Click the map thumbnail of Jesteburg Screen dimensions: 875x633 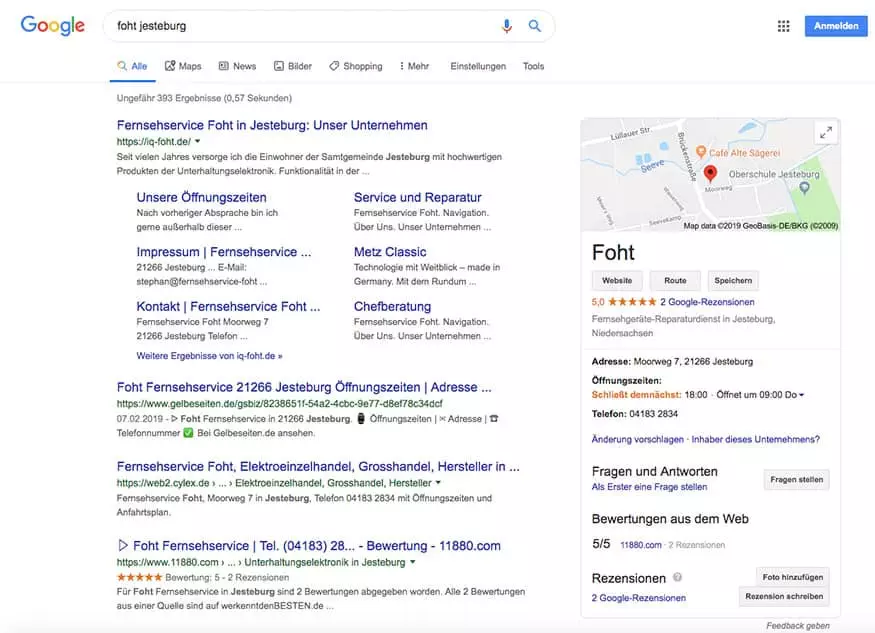[710, 175]
